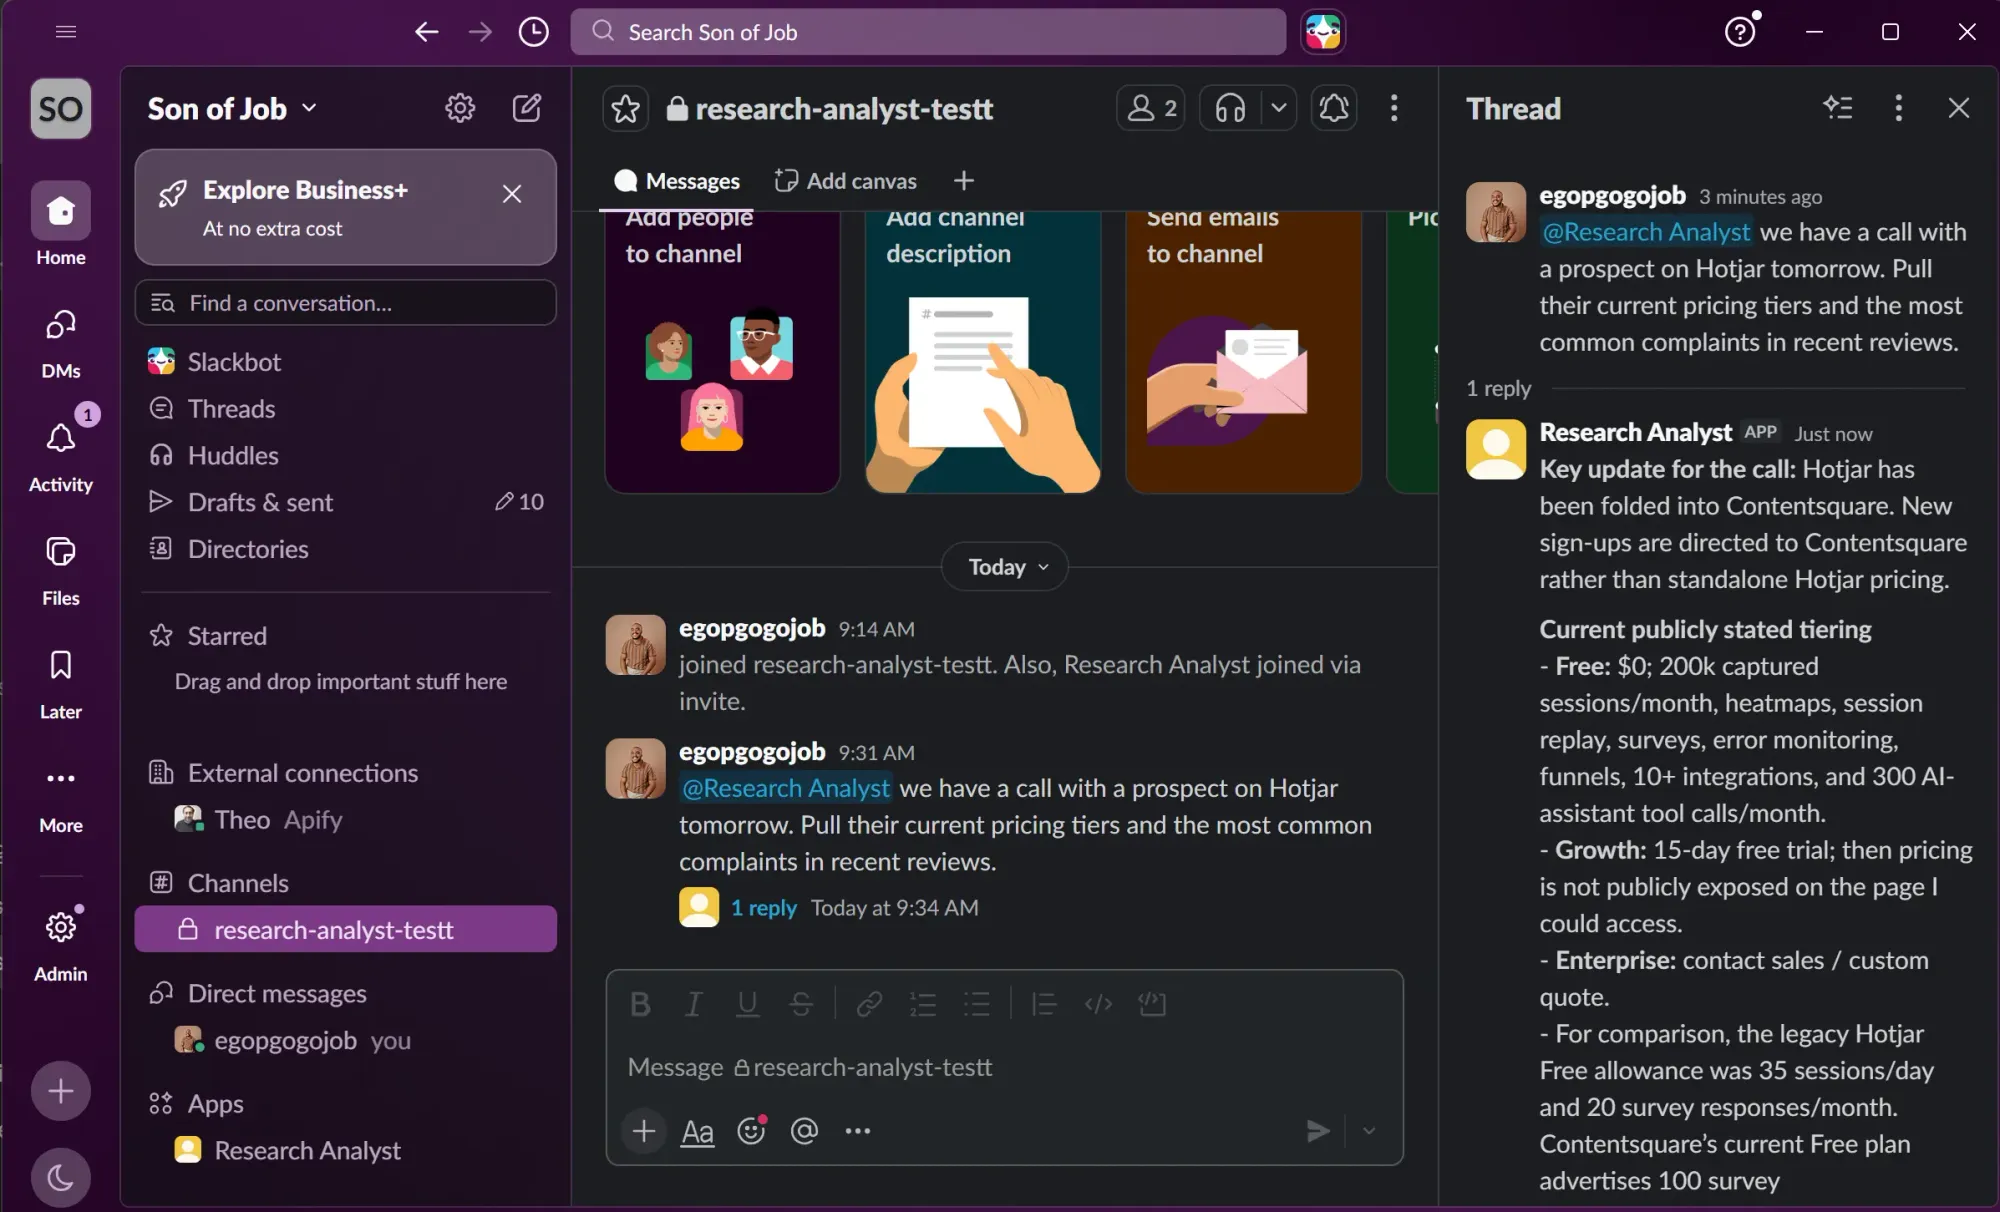The height and width of the screenshot is (1212, 2000).
Task: Compose a new message with the pencil icon
Action: (527, 108)
